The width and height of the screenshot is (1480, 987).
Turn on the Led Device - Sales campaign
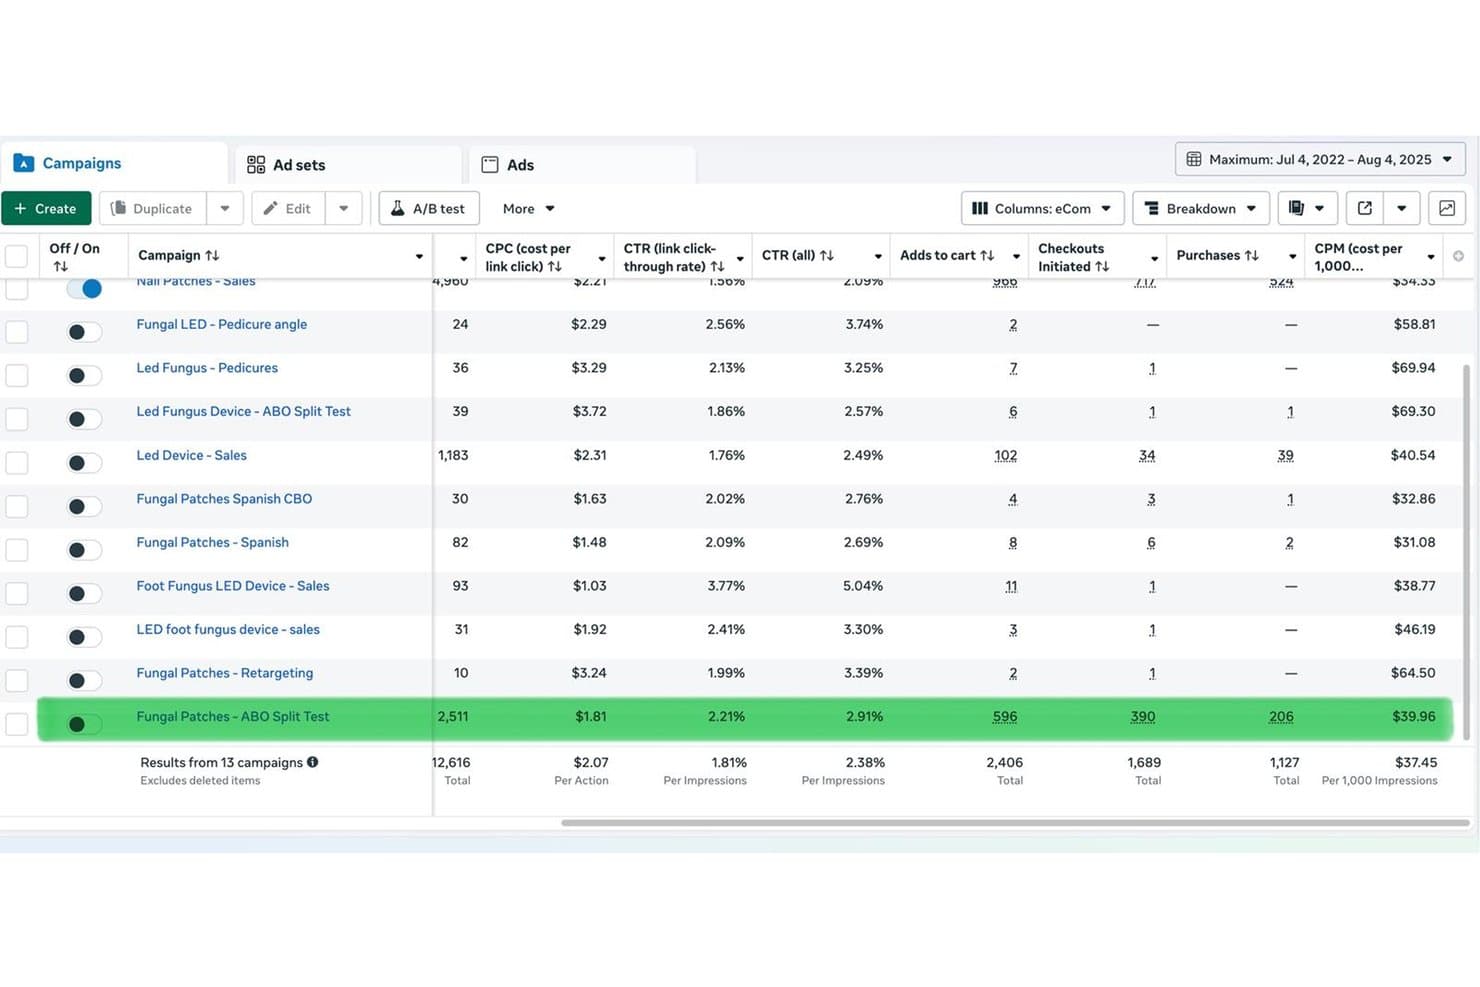[x=84, y=463]
